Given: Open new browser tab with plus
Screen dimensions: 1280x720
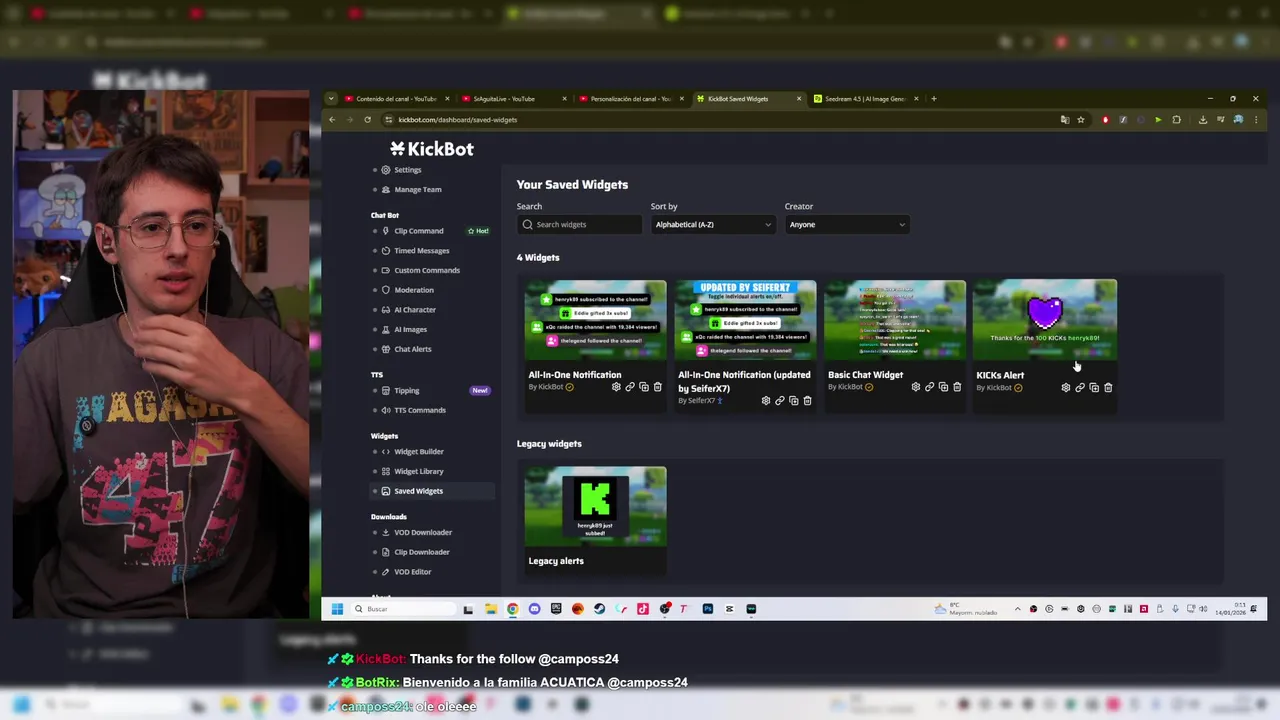Looking at the screenshot, I should click(934, 99).
